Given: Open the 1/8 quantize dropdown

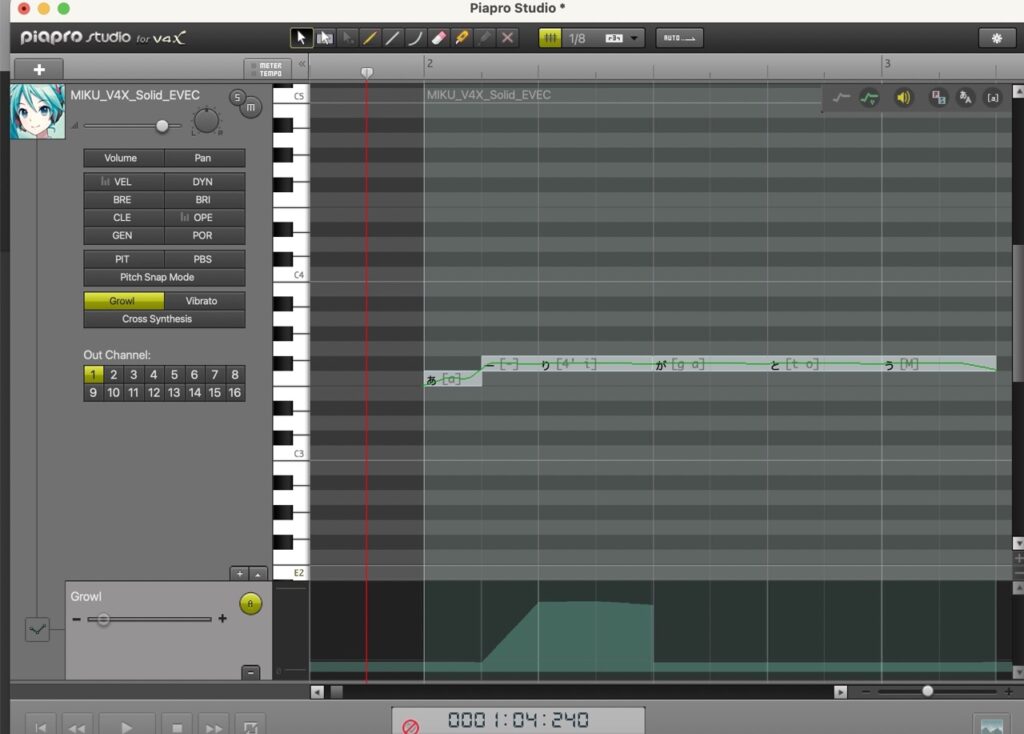Looking at the screenshot, I should [x=636, y=38].
